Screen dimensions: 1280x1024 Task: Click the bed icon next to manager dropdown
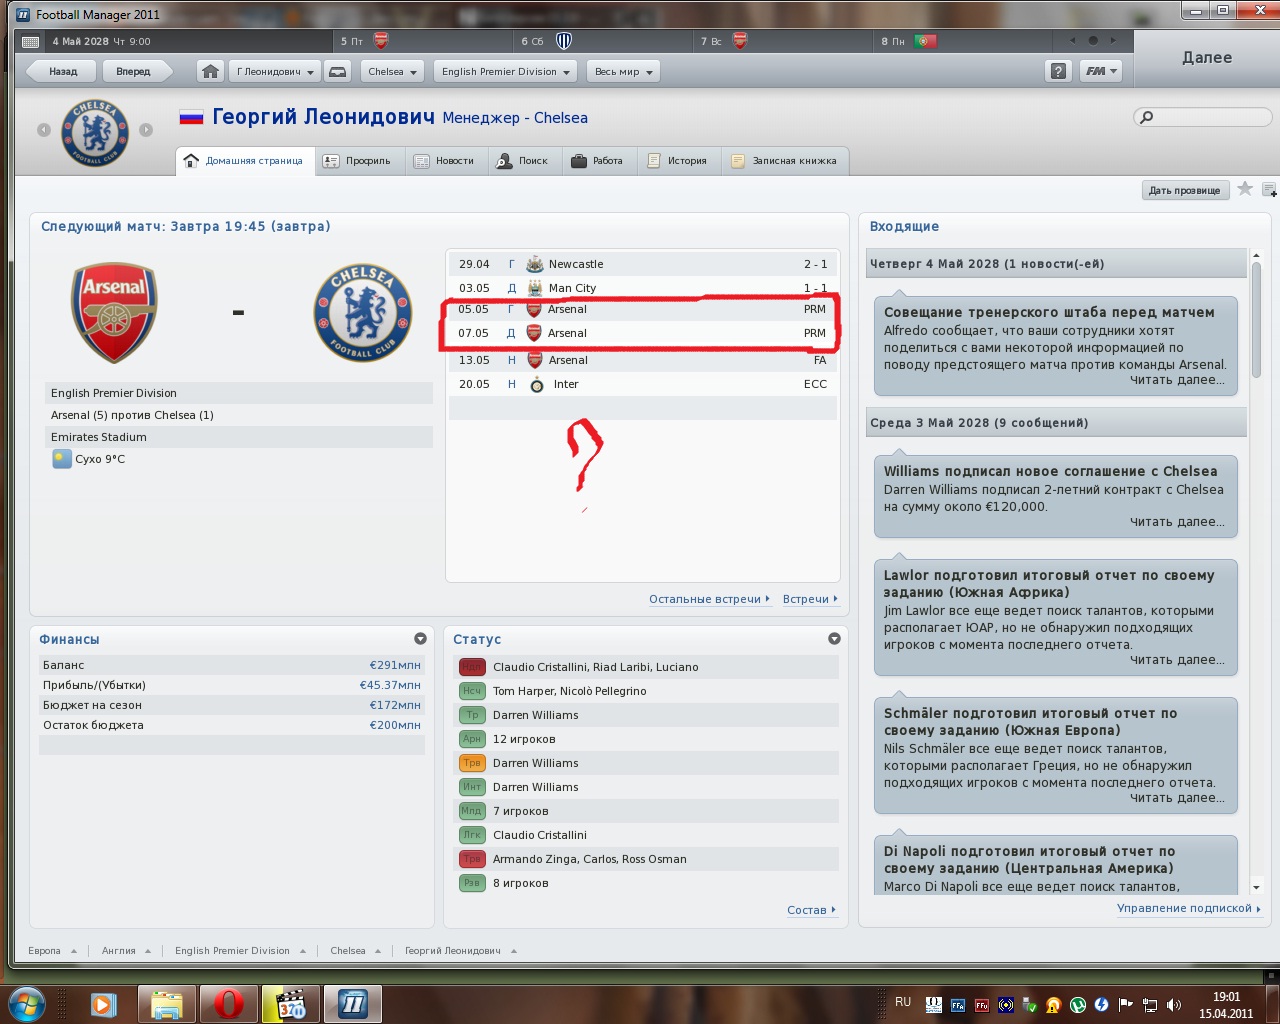(x=338, y=72)
